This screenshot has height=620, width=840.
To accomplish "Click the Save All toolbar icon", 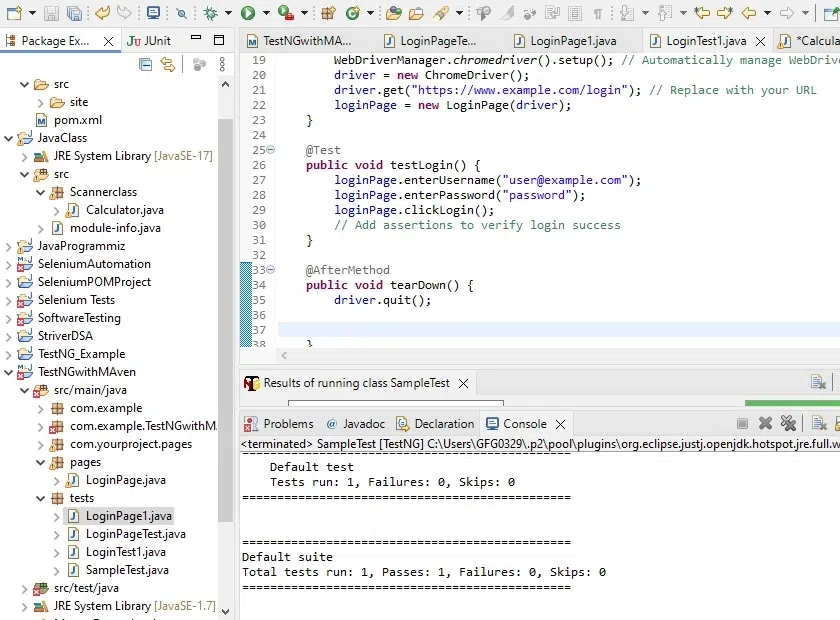I will 74,13.
